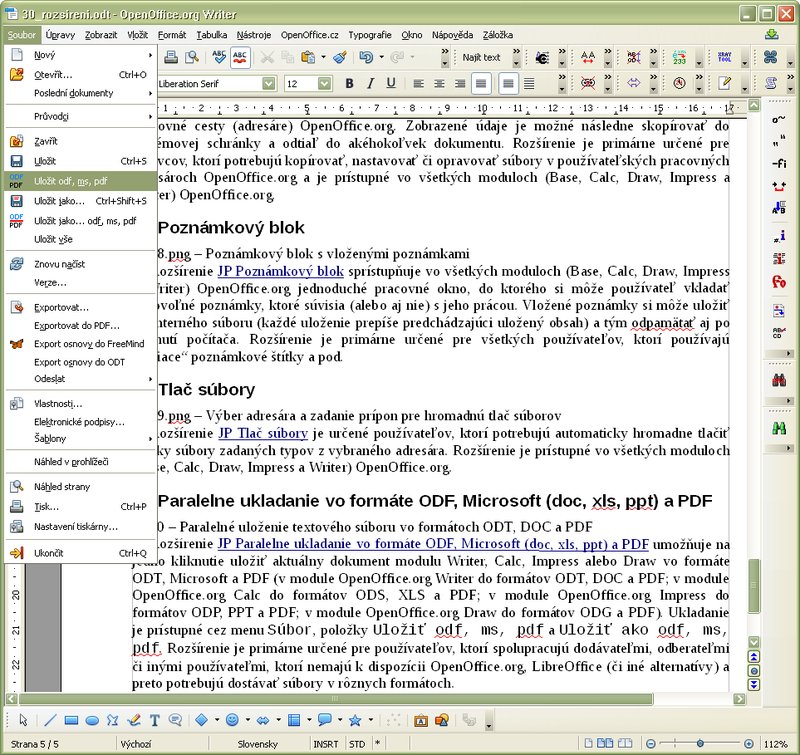Click the download update icon at top right
Viewport: 800px width, 755px height.
tap(772, 35)
